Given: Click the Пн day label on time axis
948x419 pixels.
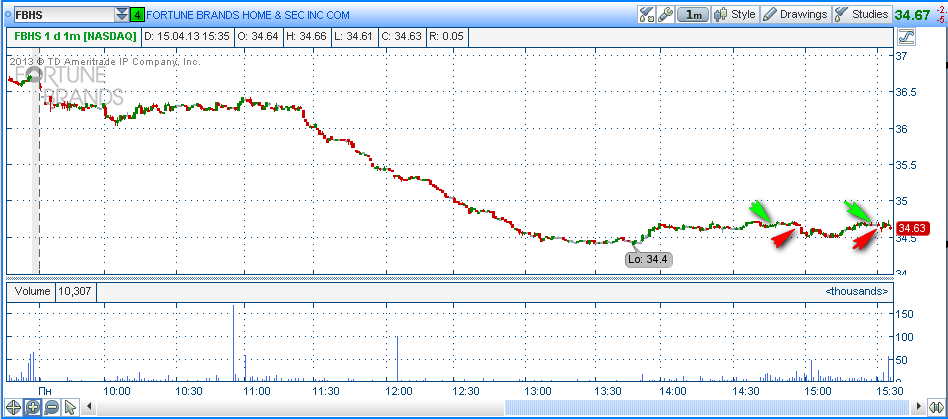Looking at the screenshot, I should click(x=45, y=392).
